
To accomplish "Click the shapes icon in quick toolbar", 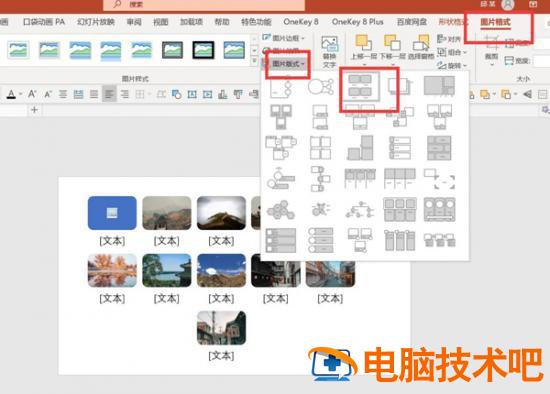I will tap(176, 94).
